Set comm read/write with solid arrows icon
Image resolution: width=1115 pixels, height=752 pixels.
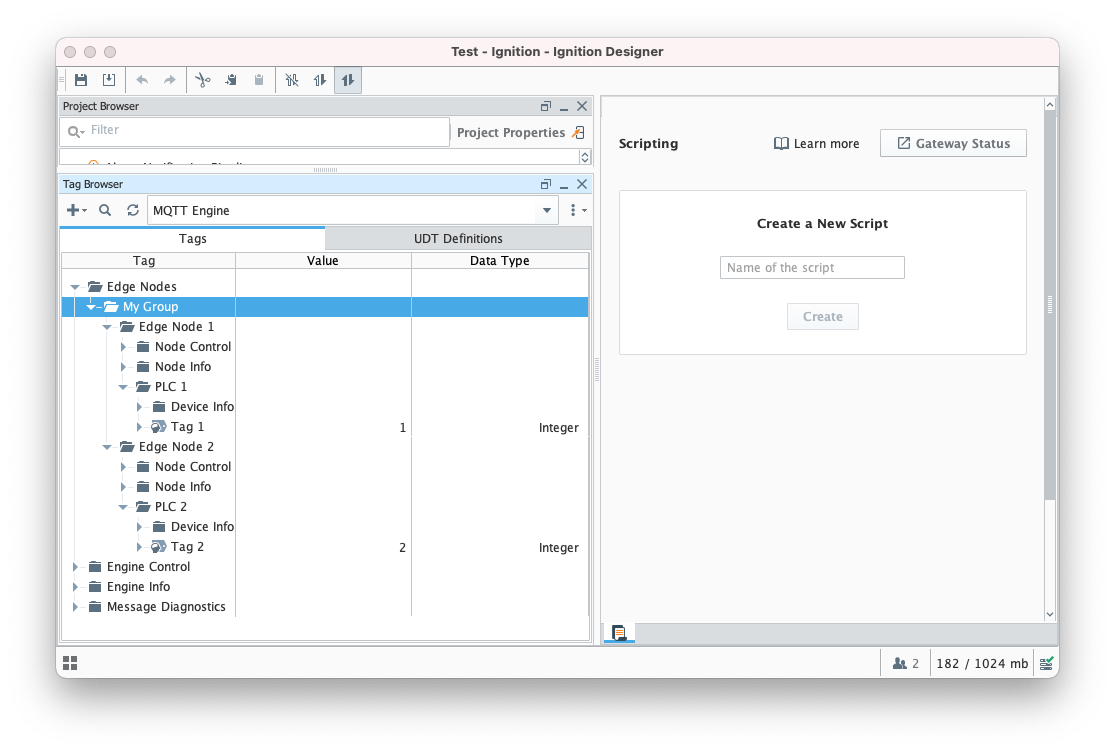348,80
